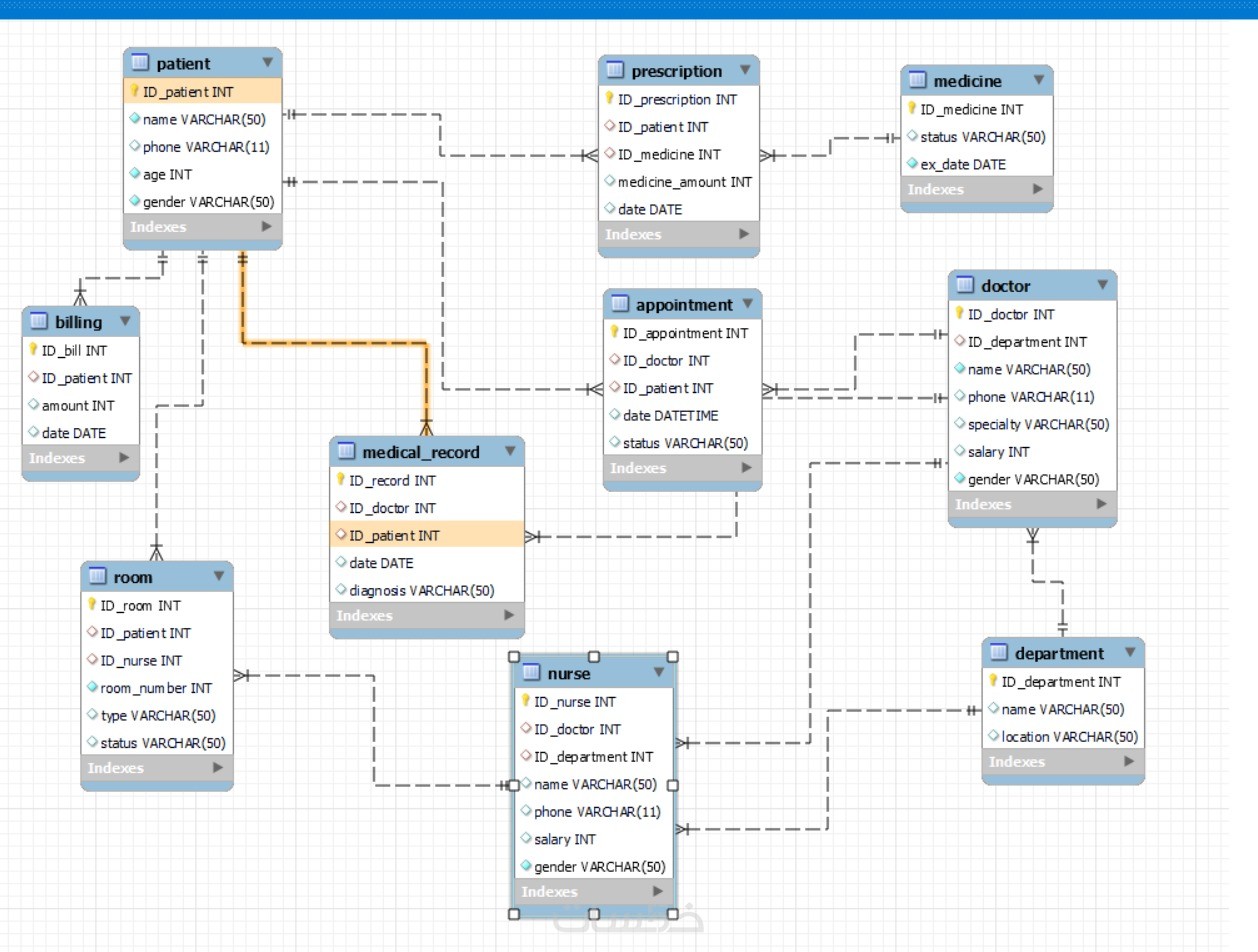Click the billing table icon

[x=39, y=322]
